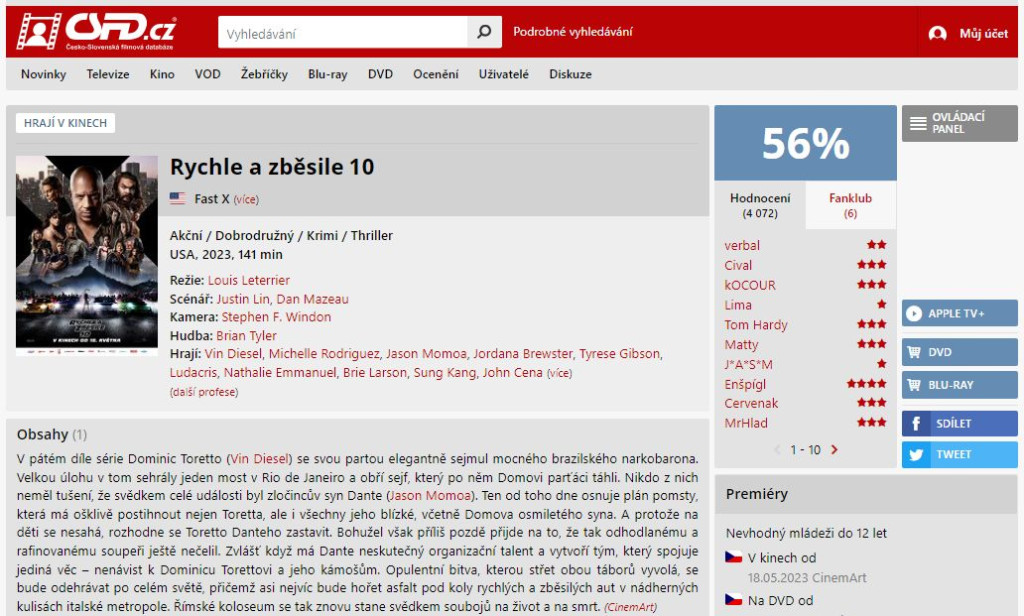Go to next ratings page arrow
This screenshot has width=1024, height=616.
834,449
